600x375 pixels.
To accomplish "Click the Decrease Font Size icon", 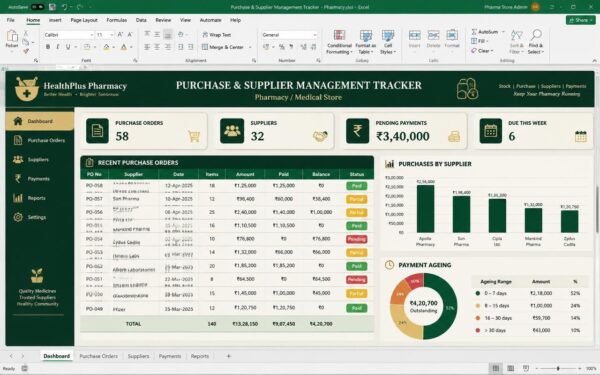I will [x=130, y=35].
